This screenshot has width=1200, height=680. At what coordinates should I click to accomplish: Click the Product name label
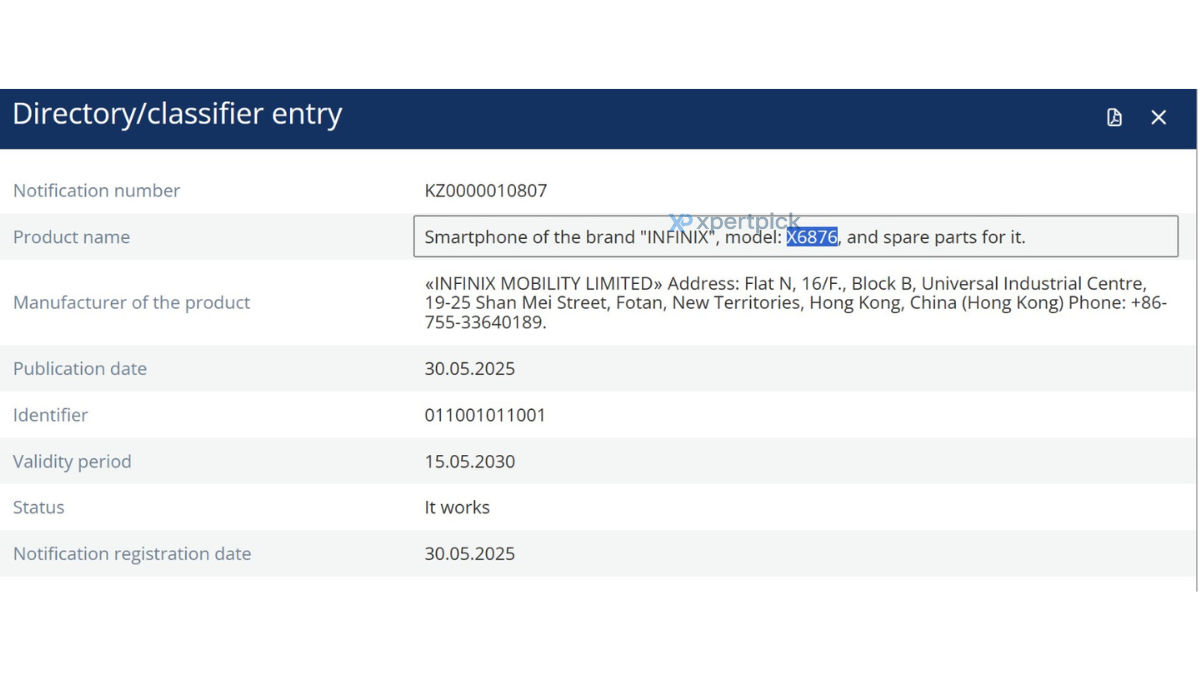72,237
